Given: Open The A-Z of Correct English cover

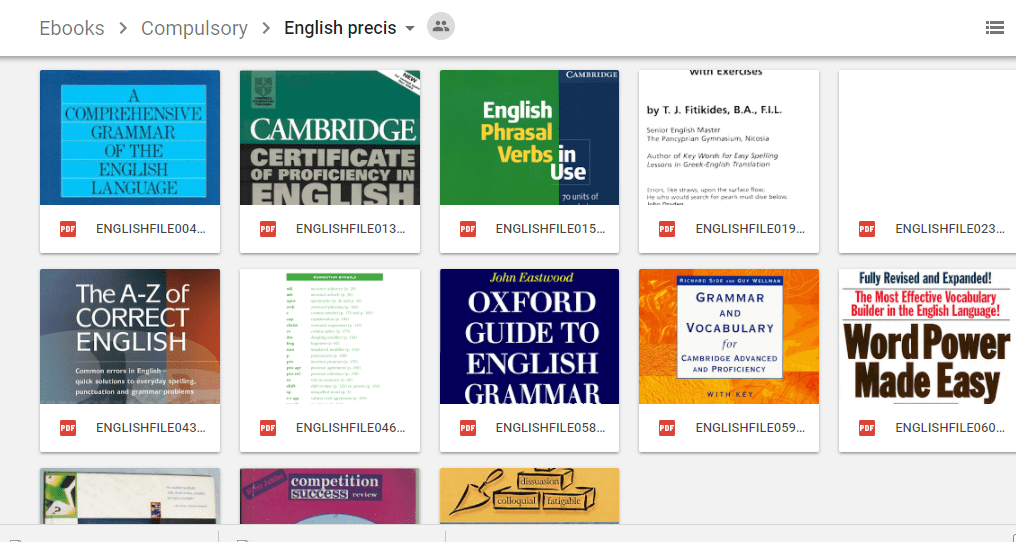Looking at the screenshot, I should 130,336.
